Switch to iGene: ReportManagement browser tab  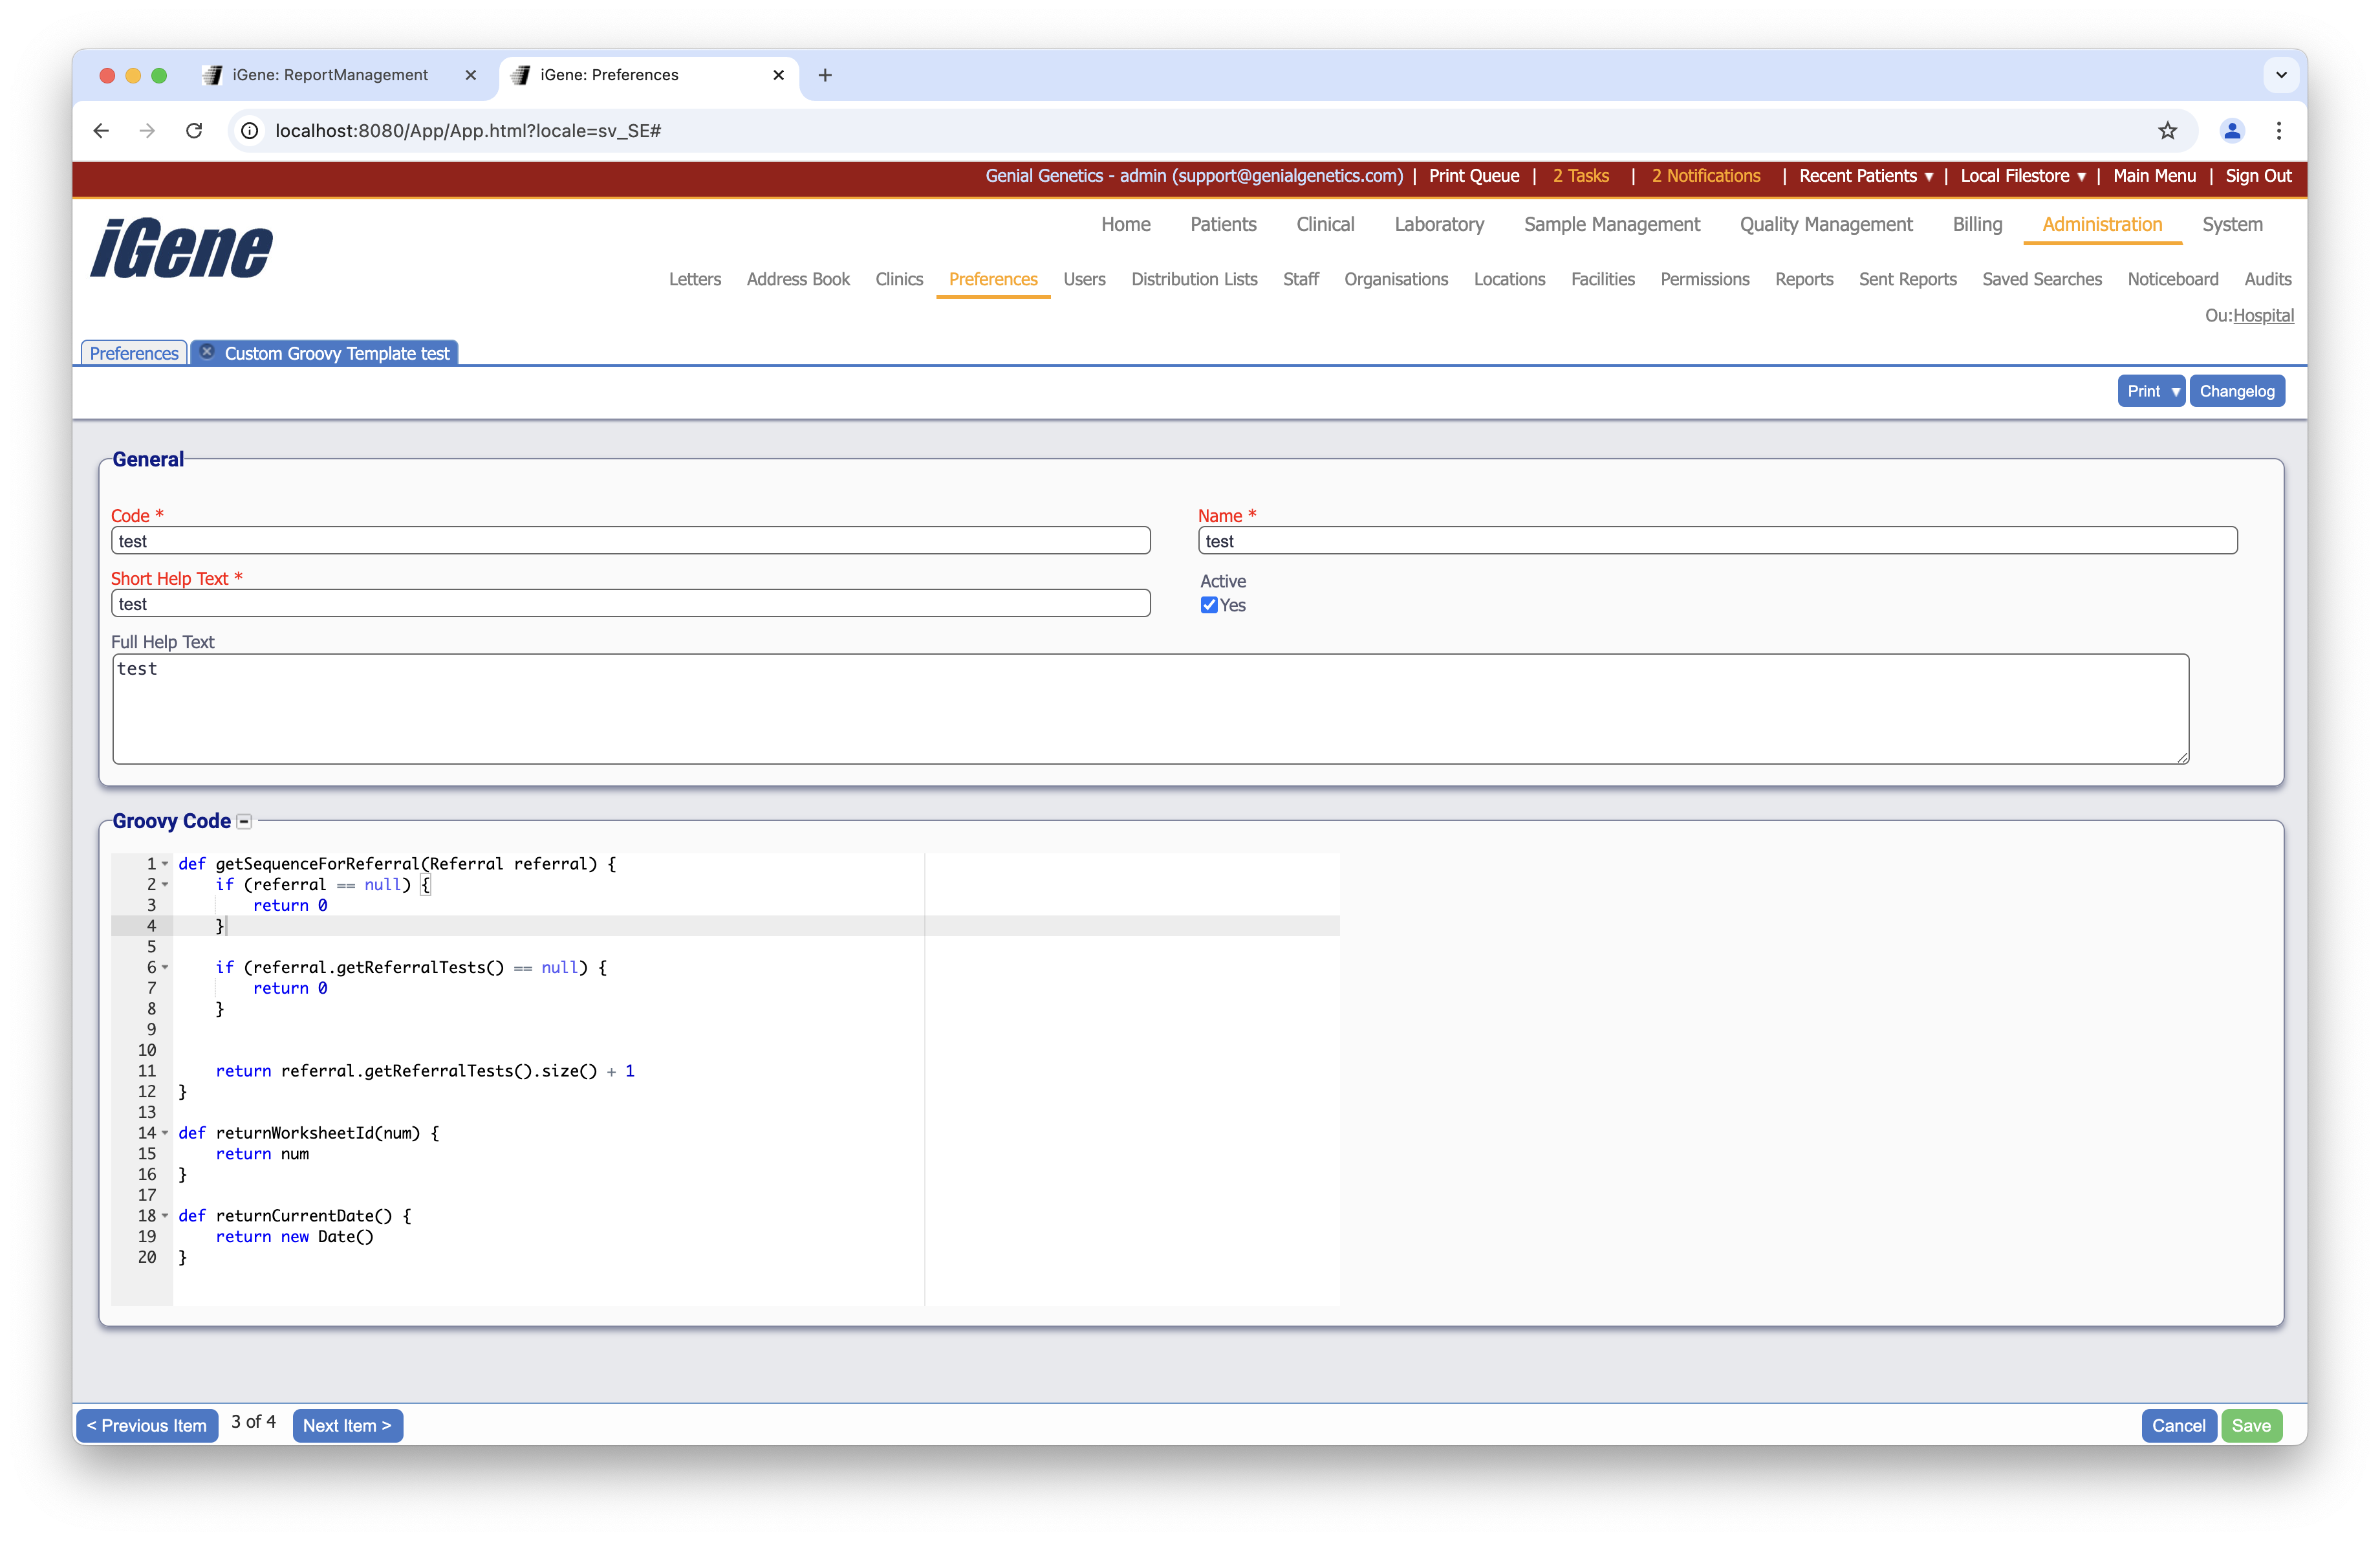point(330,75)
